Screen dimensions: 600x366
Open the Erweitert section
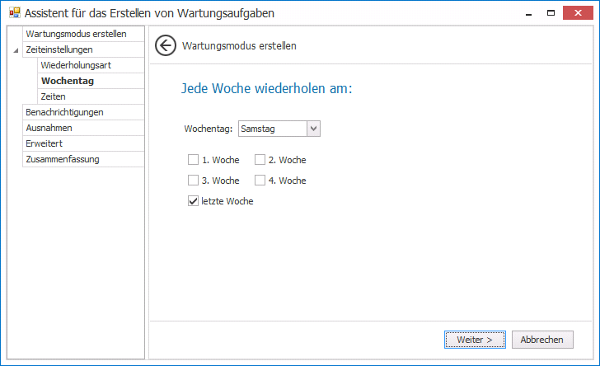[x=83, y=144]
